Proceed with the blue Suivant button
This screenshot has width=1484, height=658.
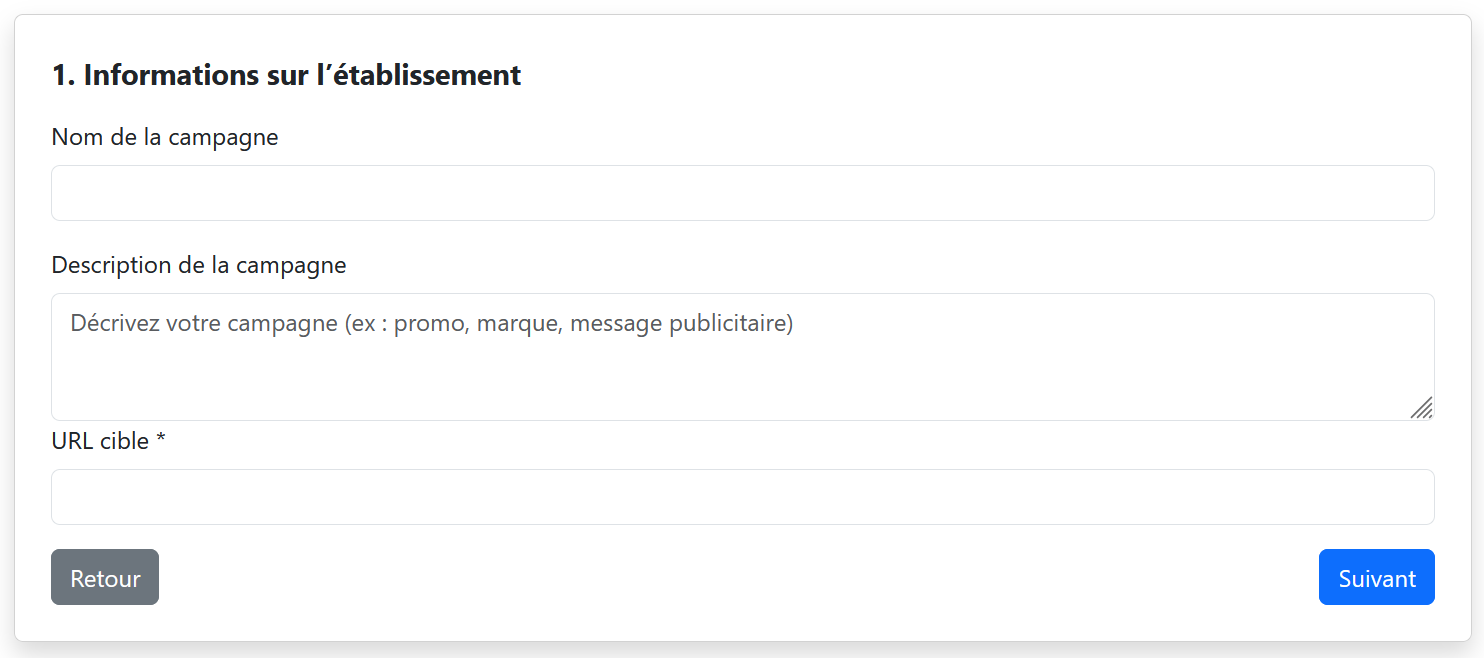(1377, 577)
